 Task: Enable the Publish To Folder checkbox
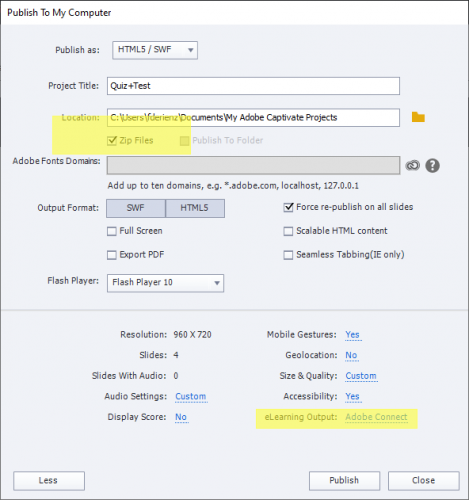184,141
